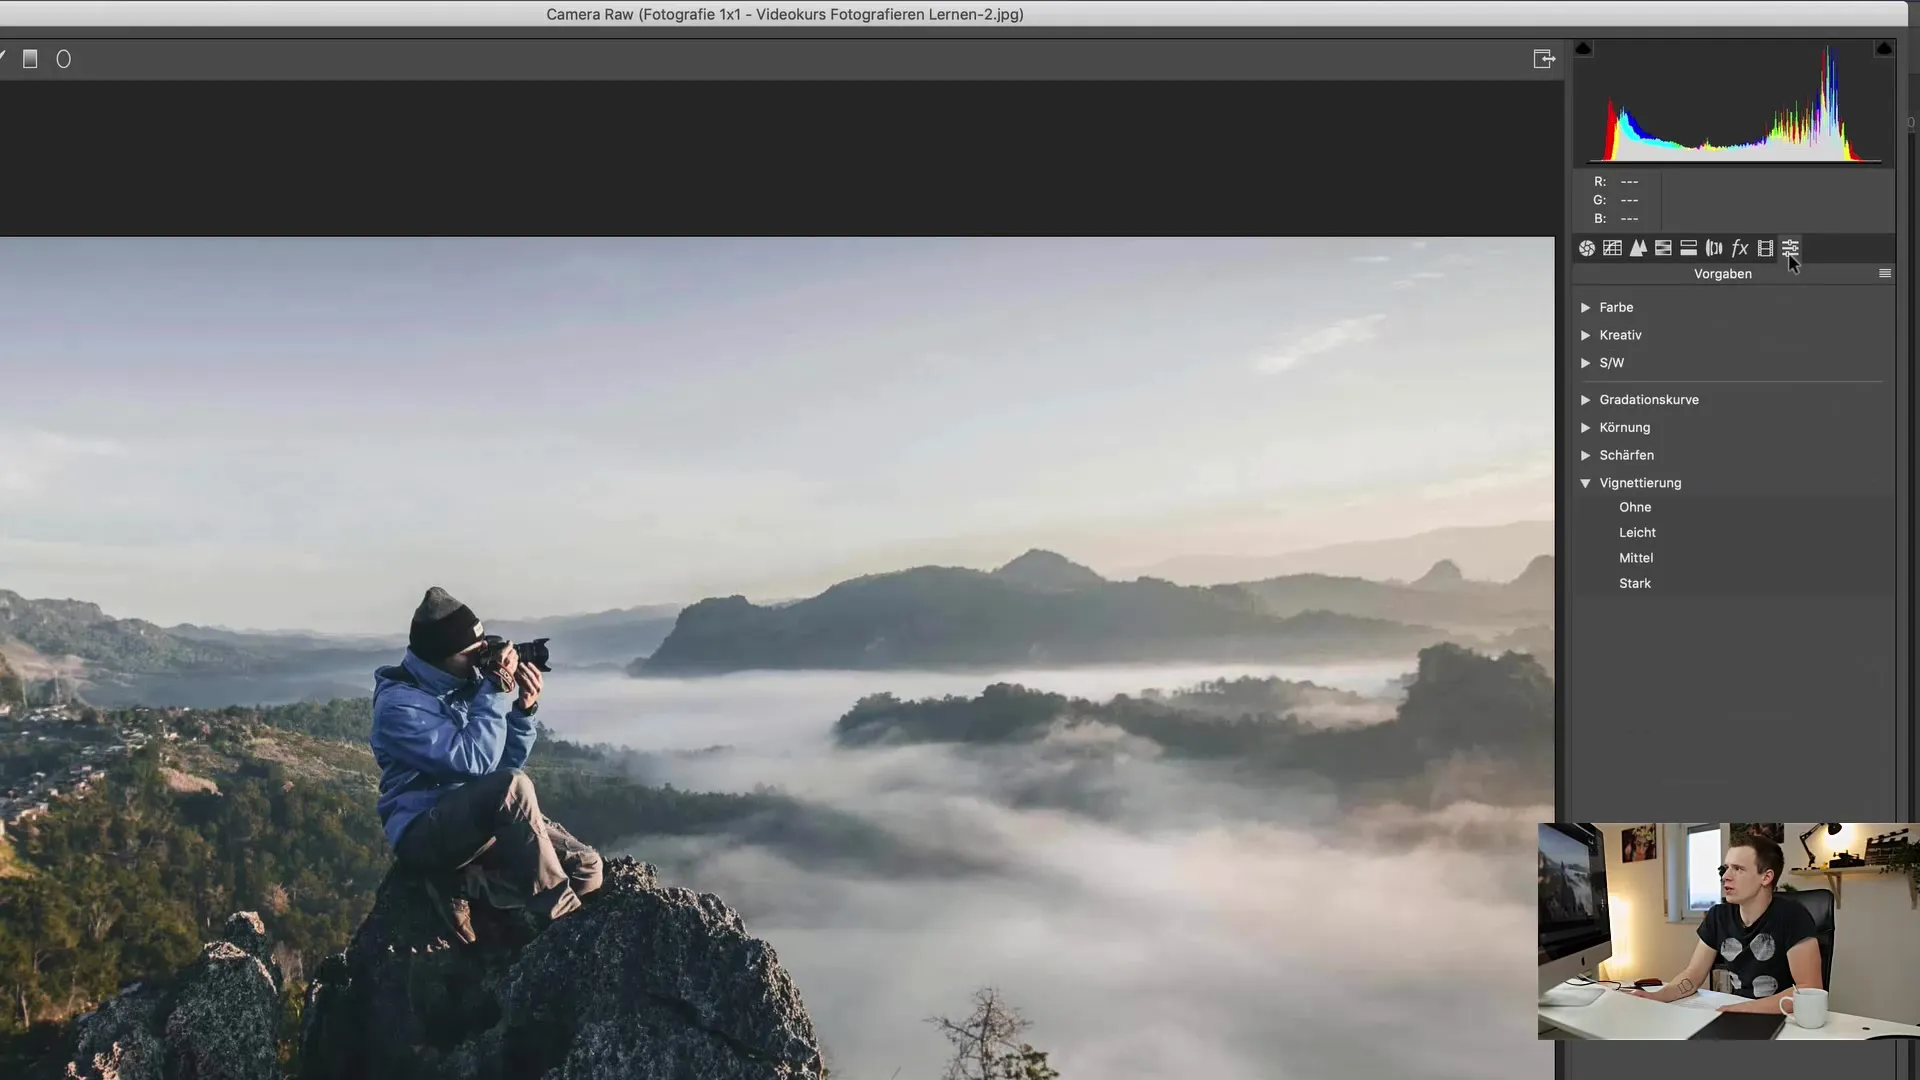This screenshot has width=1920, height=1080.
Task: Open the Lens Corrections panel tab
Action: (1714, 248)
